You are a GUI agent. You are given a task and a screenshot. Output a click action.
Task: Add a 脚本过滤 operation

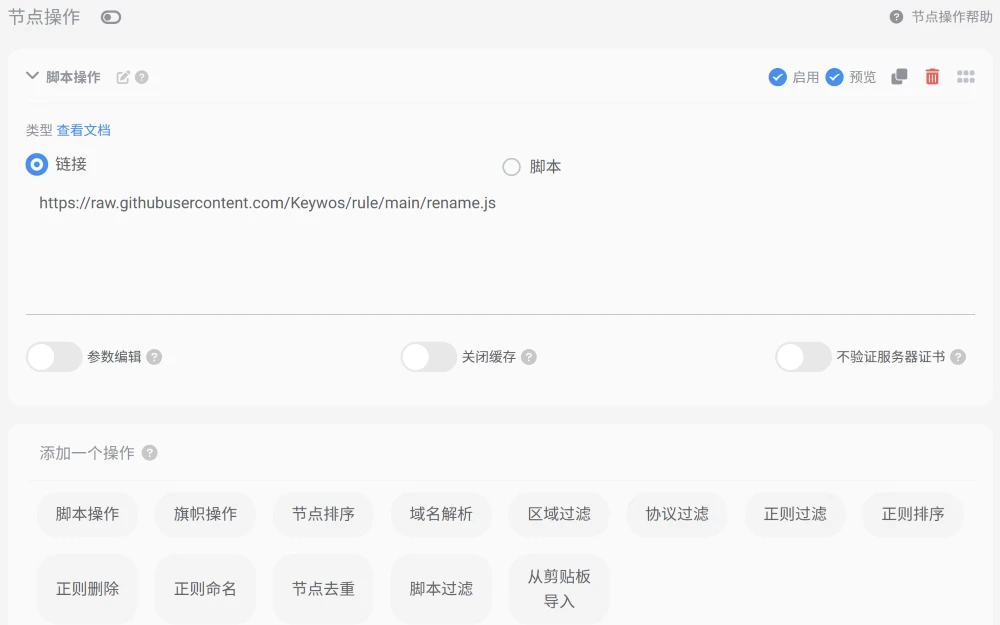[x=441, y=589]
